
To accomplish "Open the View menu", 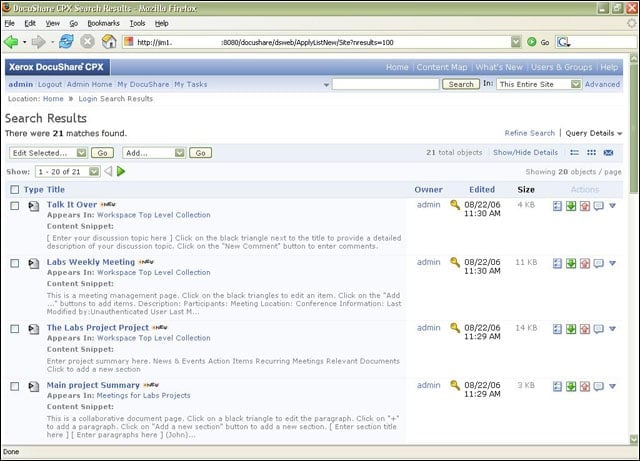I will tap(53, 23).
